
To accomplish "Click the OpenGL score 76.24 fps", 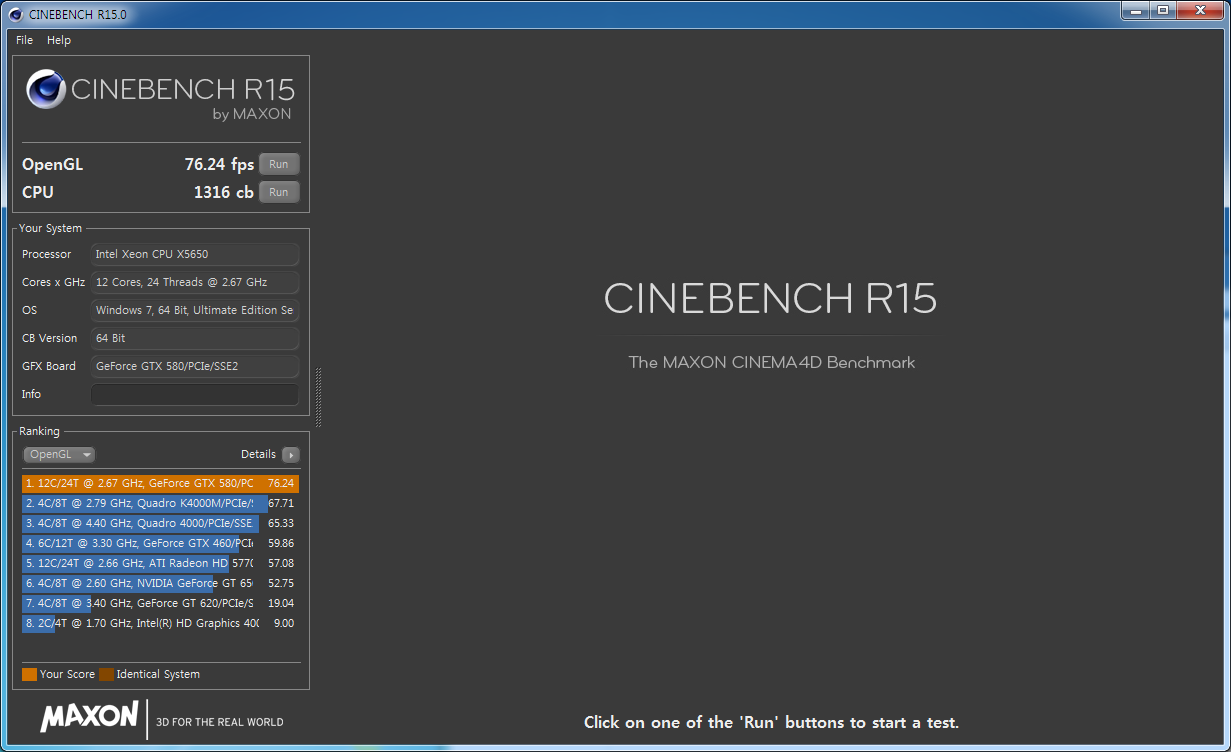I will point(219,165).
